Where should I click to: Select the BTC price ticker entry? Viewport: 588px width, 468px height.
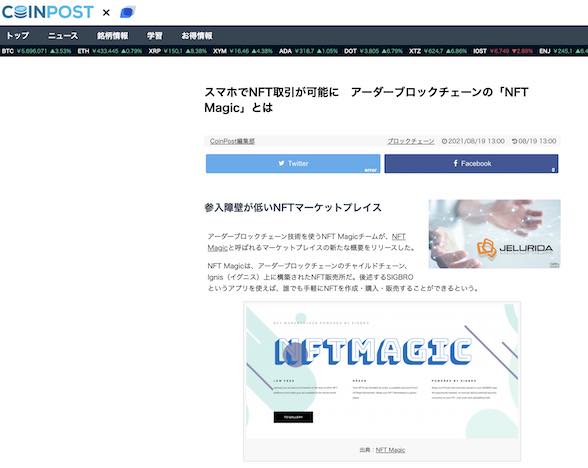(x=36, y=51)
